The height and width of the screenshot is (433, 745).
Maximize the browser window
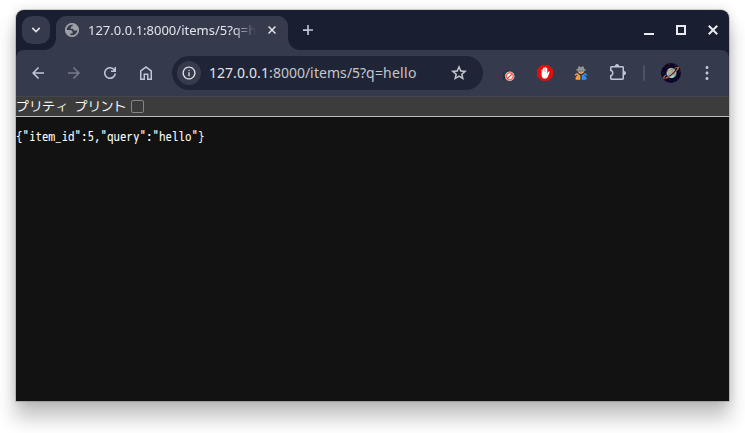point(680,30)
